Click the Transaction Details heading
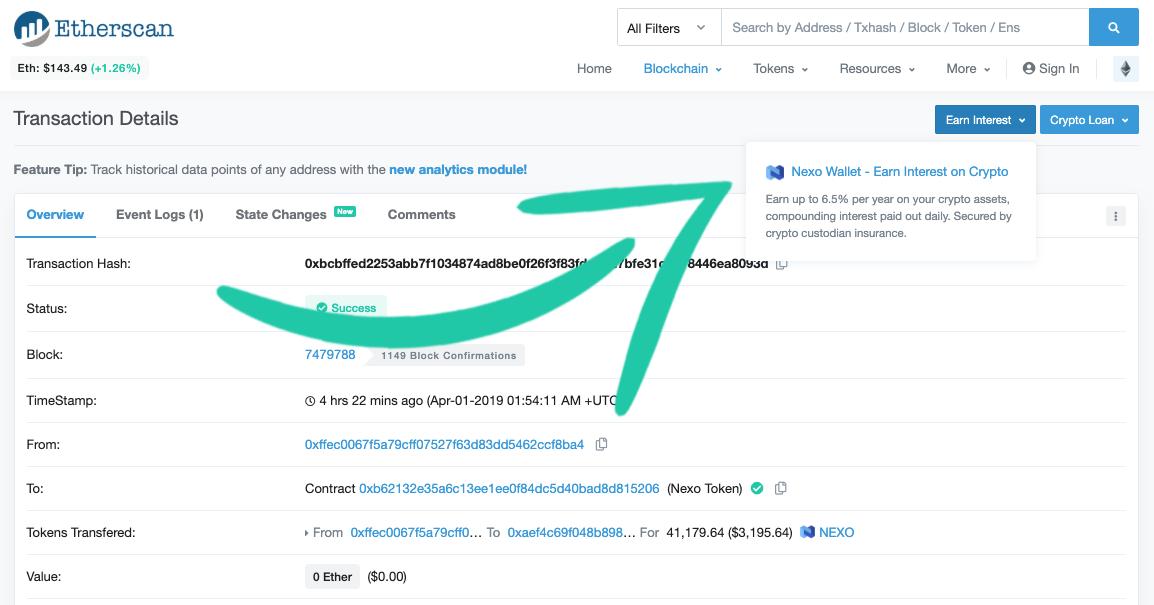 [96, 118]
